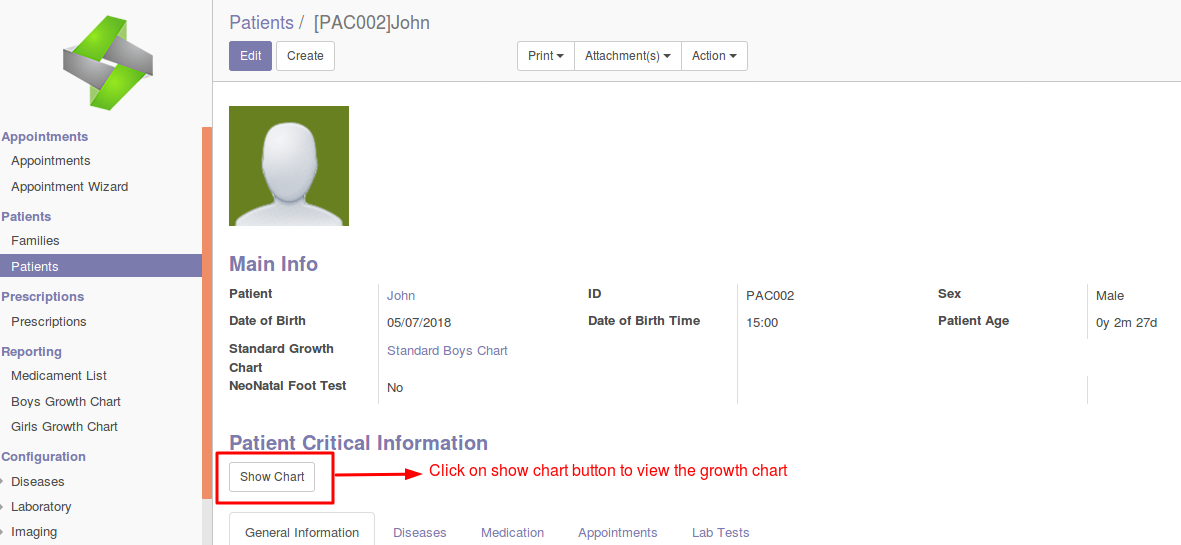Open the Action dropdown
Image resolution: width=1181 pixels, height=545 pixels.
(714, 56)
